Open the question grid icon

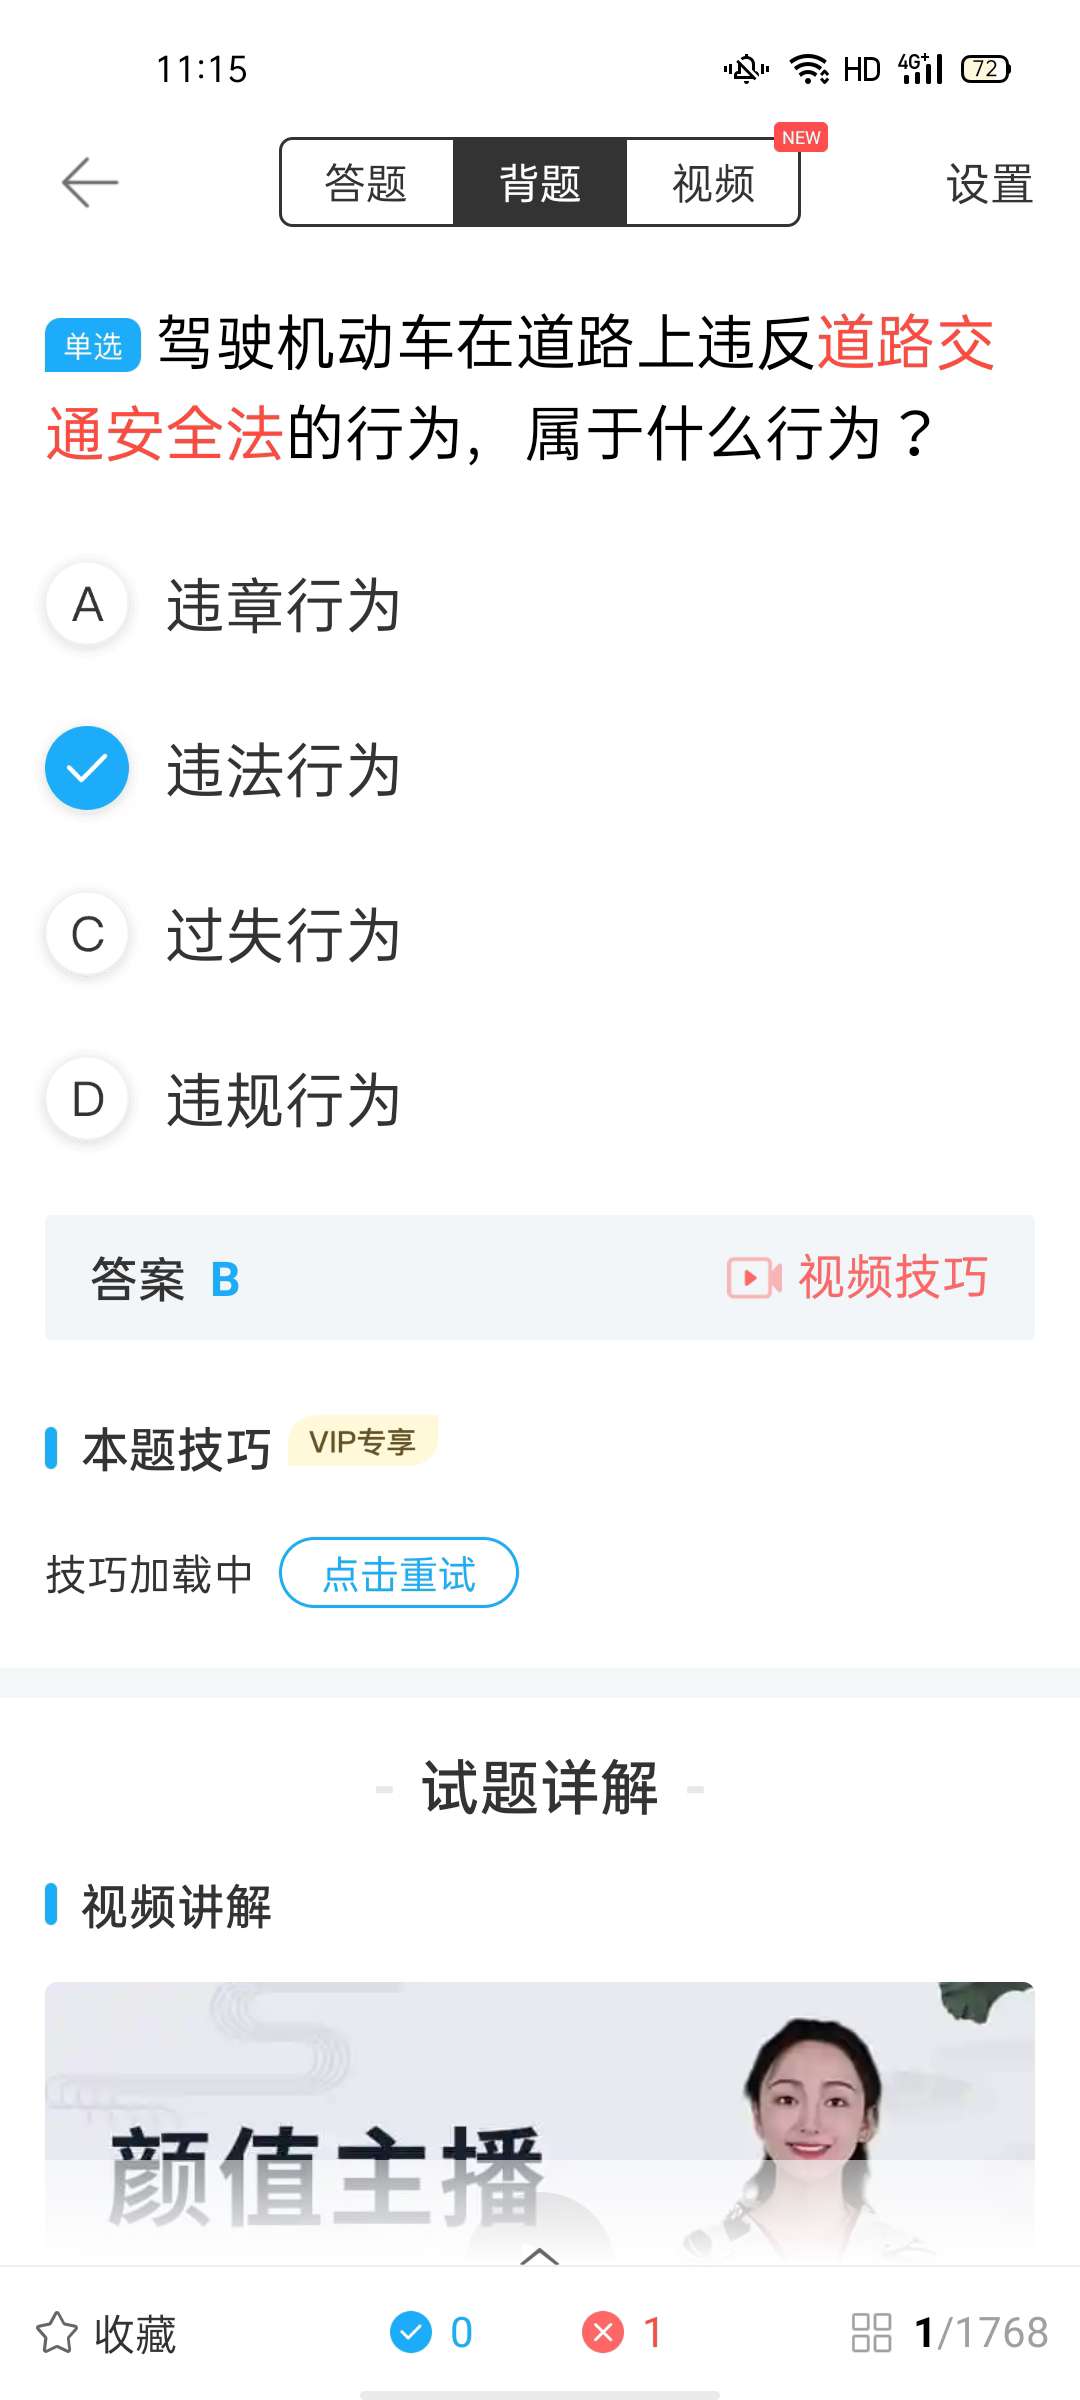pos(871,2333)
